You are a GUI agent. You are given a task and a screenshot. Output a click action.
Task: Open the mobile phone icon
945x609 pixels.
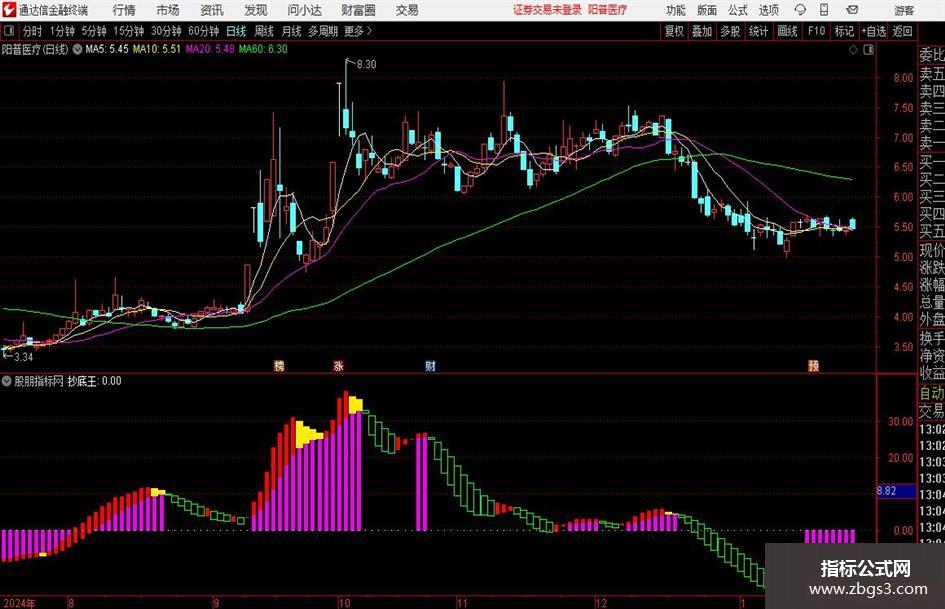[x=824, y=10]
